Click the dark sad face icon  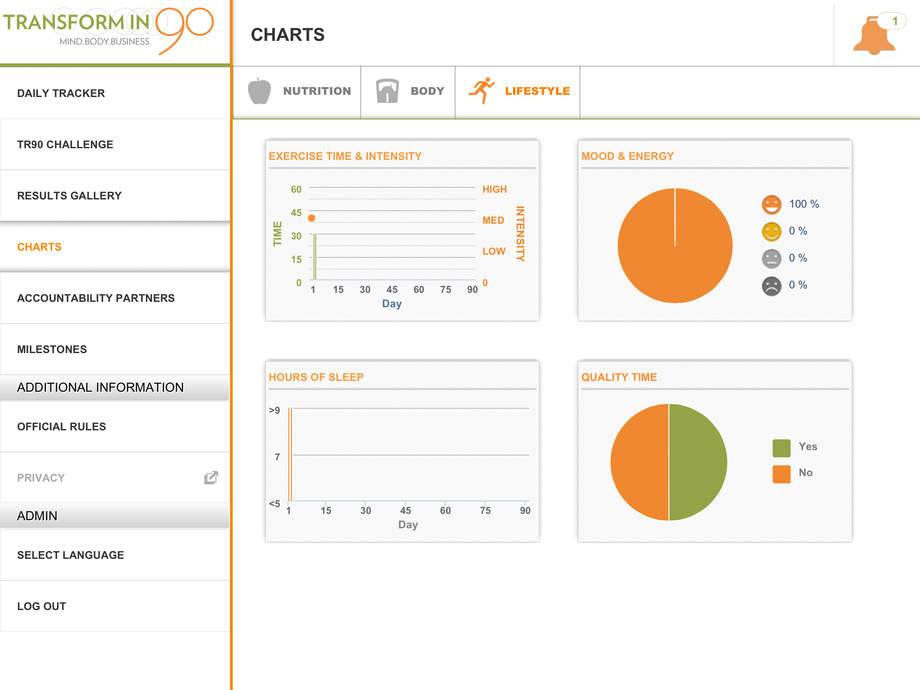pos(771,285)
